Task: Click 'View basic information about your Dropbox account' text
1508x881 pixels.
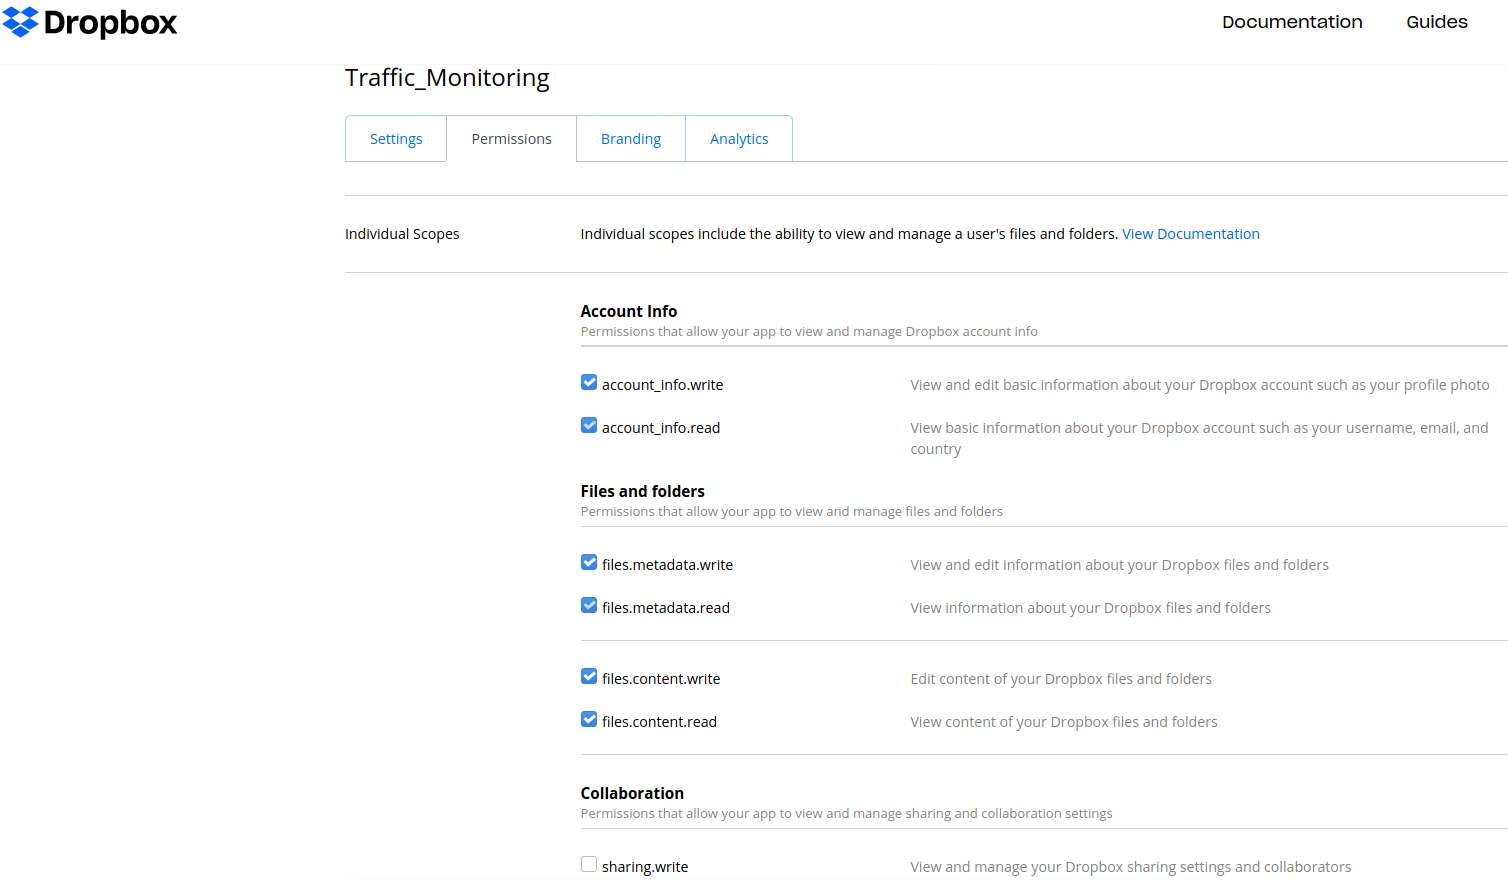Action: (1199, 438)
